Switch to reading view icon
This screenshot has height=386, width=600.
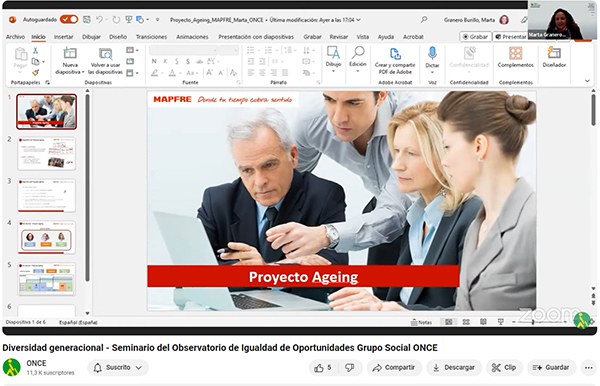(x=483, y=322)
